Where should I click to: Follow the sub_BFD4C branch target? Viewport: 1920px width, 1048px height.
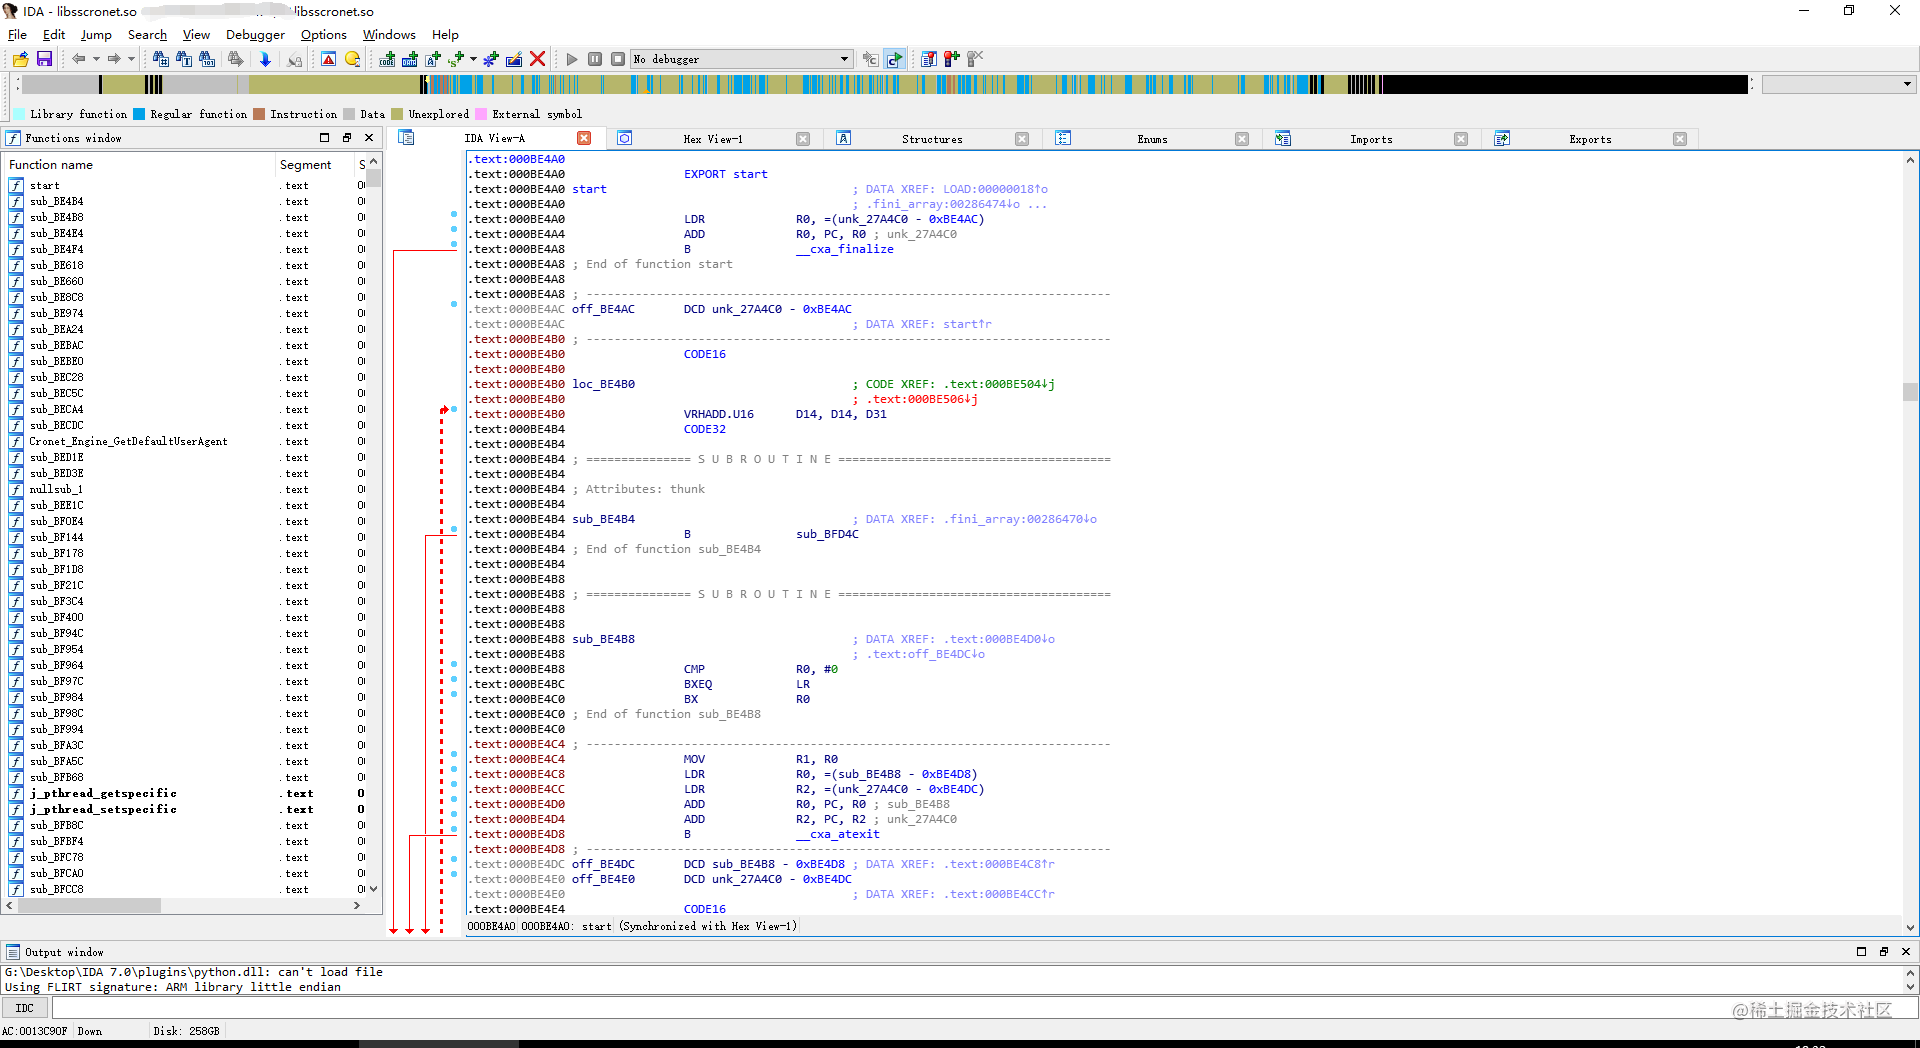(827, 534)
